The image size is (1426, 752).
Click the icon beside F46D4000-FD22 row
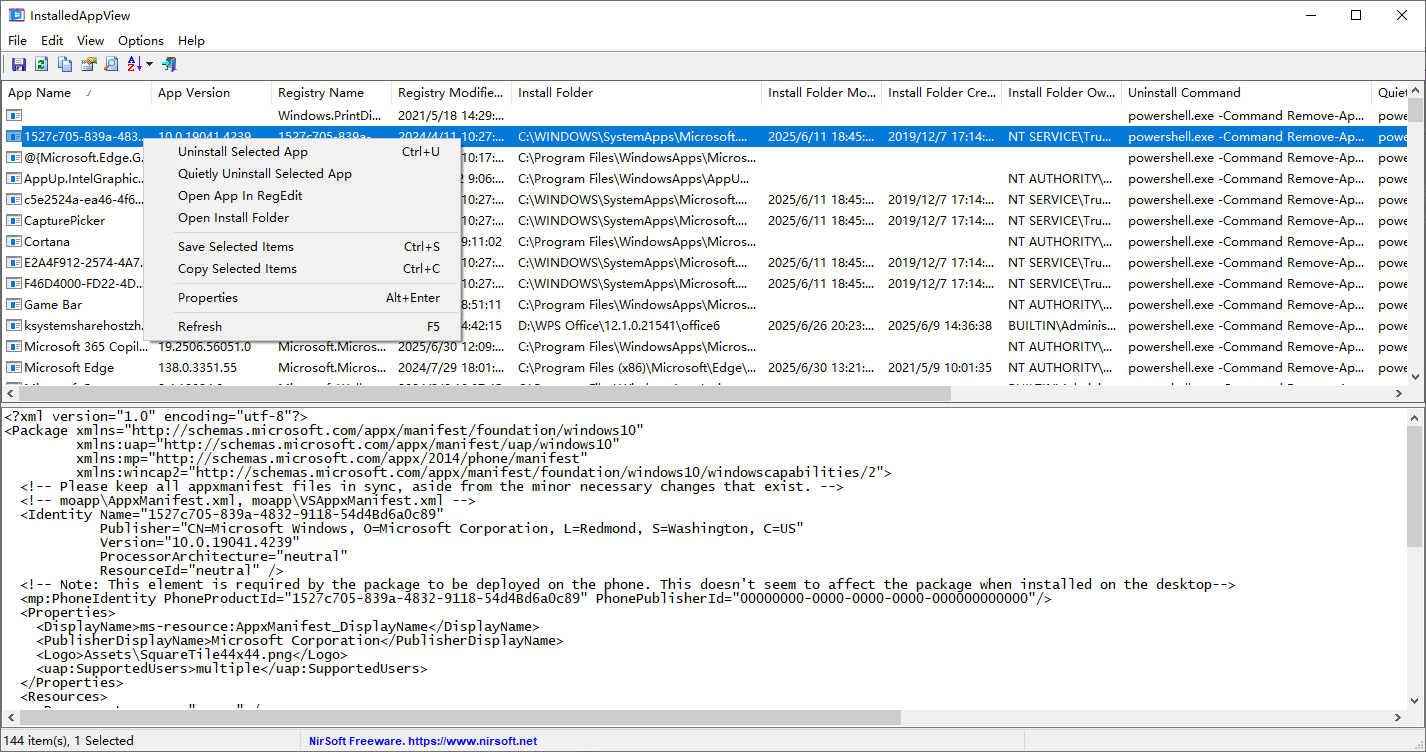coord(14,283)
